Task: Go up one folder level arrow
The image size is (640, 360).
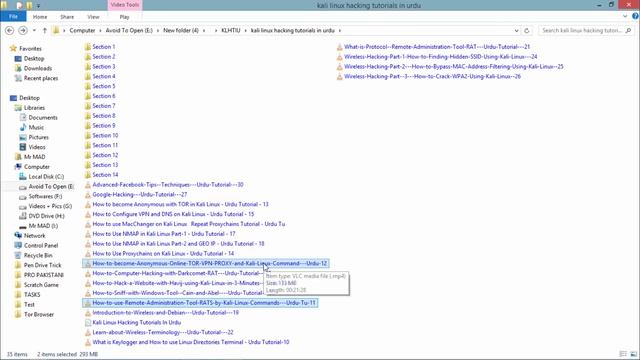Action: click(x=45, y=31)
